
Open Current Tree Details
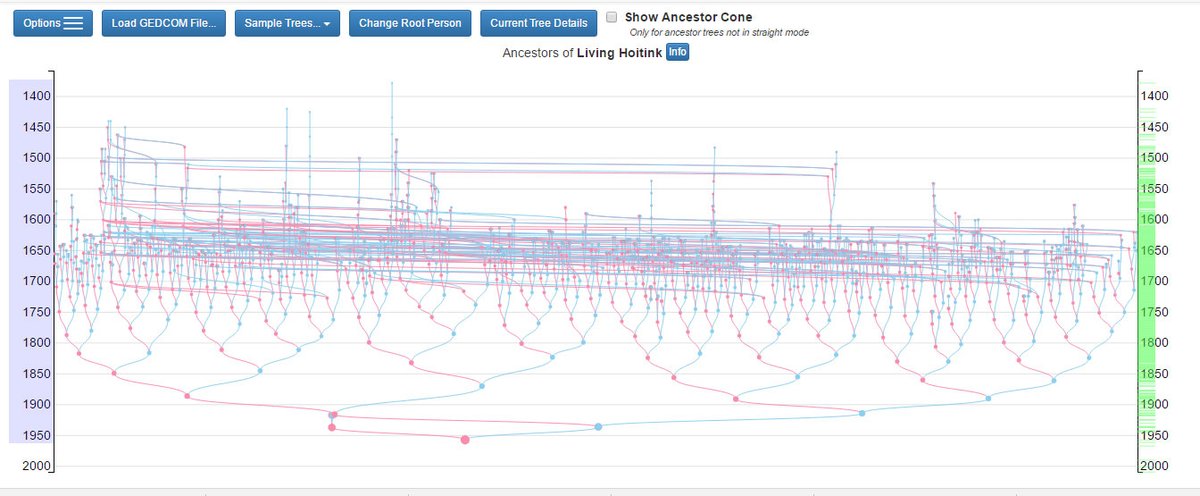539,22
